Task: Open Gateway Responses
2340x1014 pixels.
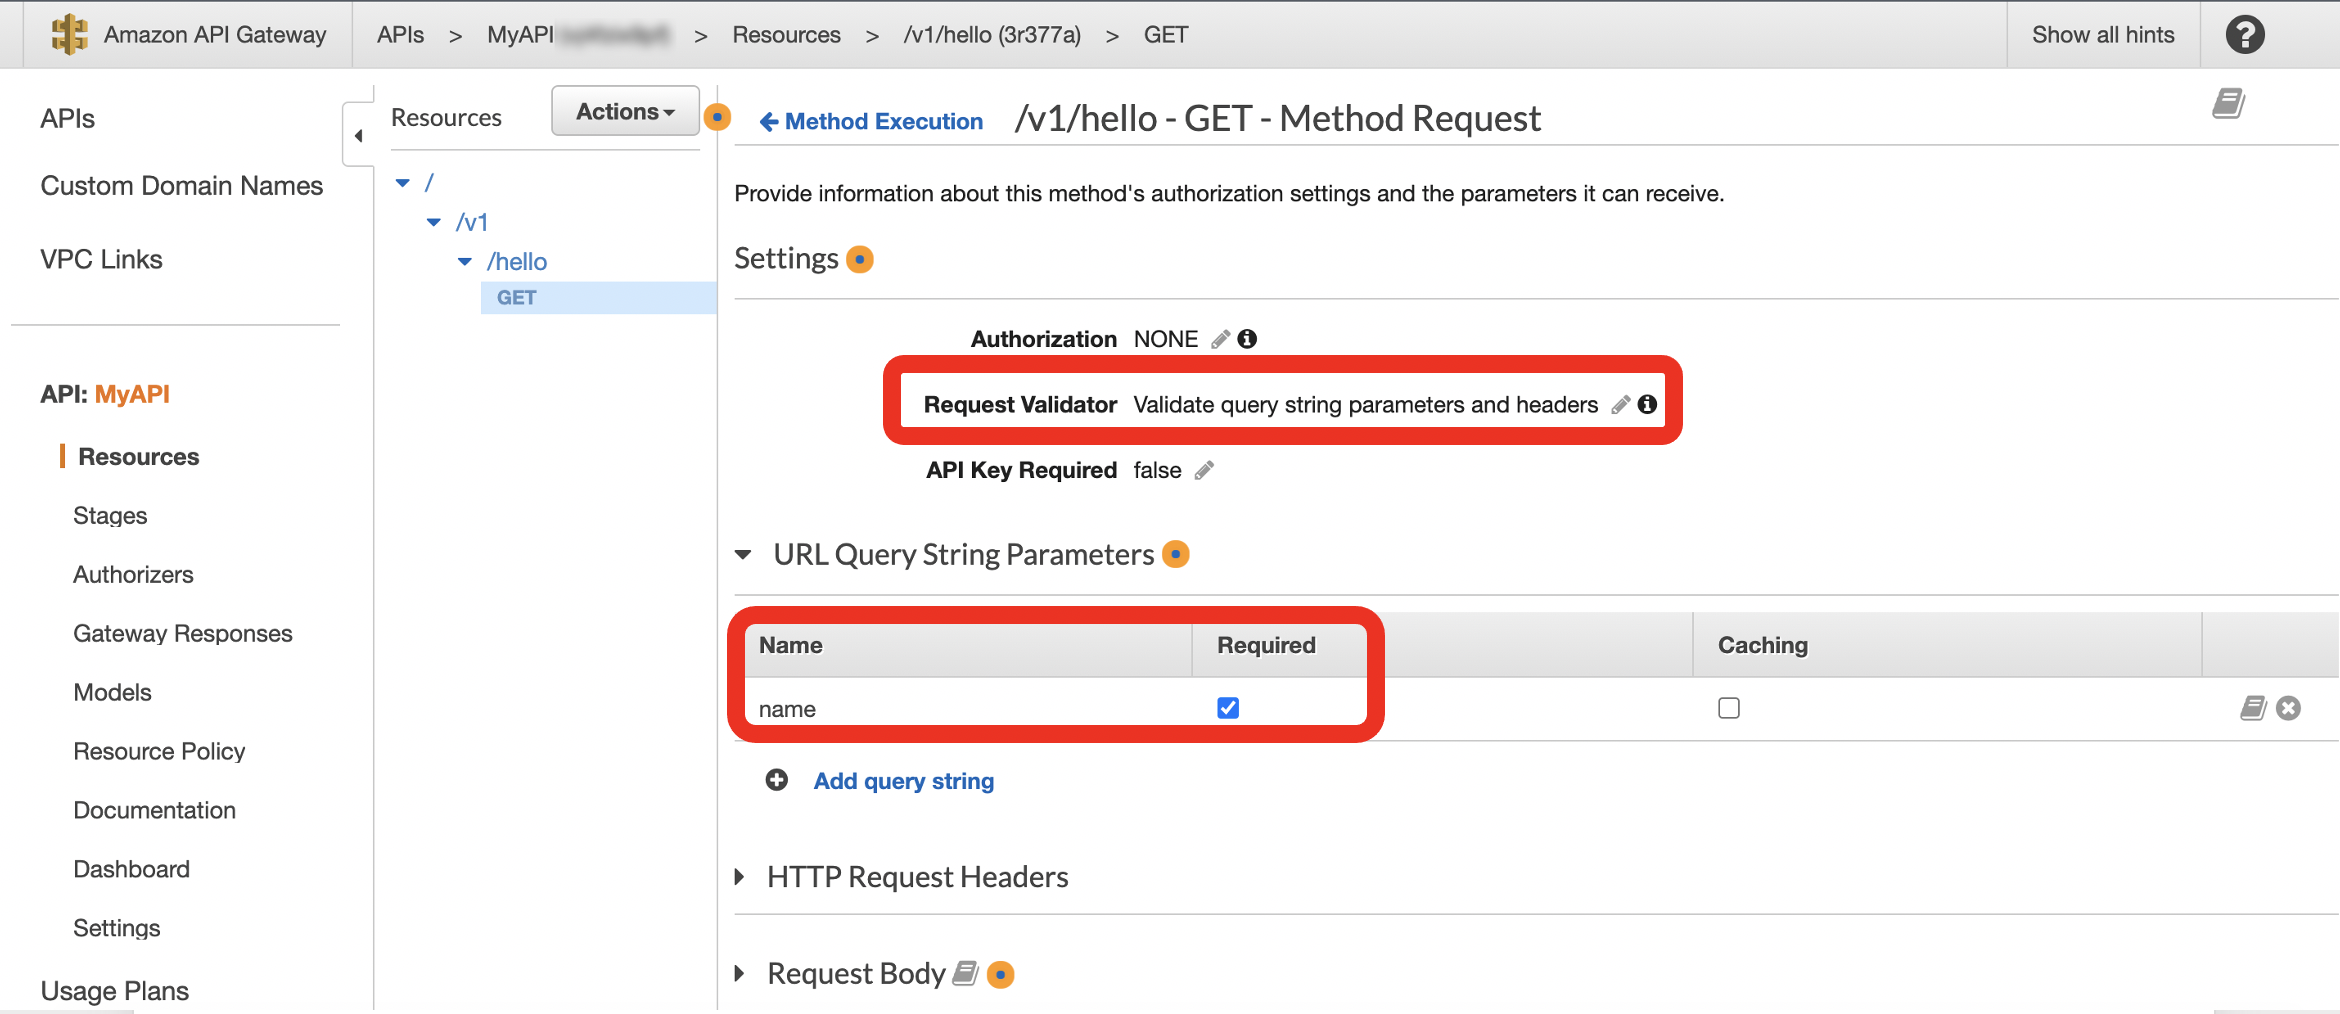Action: point(183,634)
